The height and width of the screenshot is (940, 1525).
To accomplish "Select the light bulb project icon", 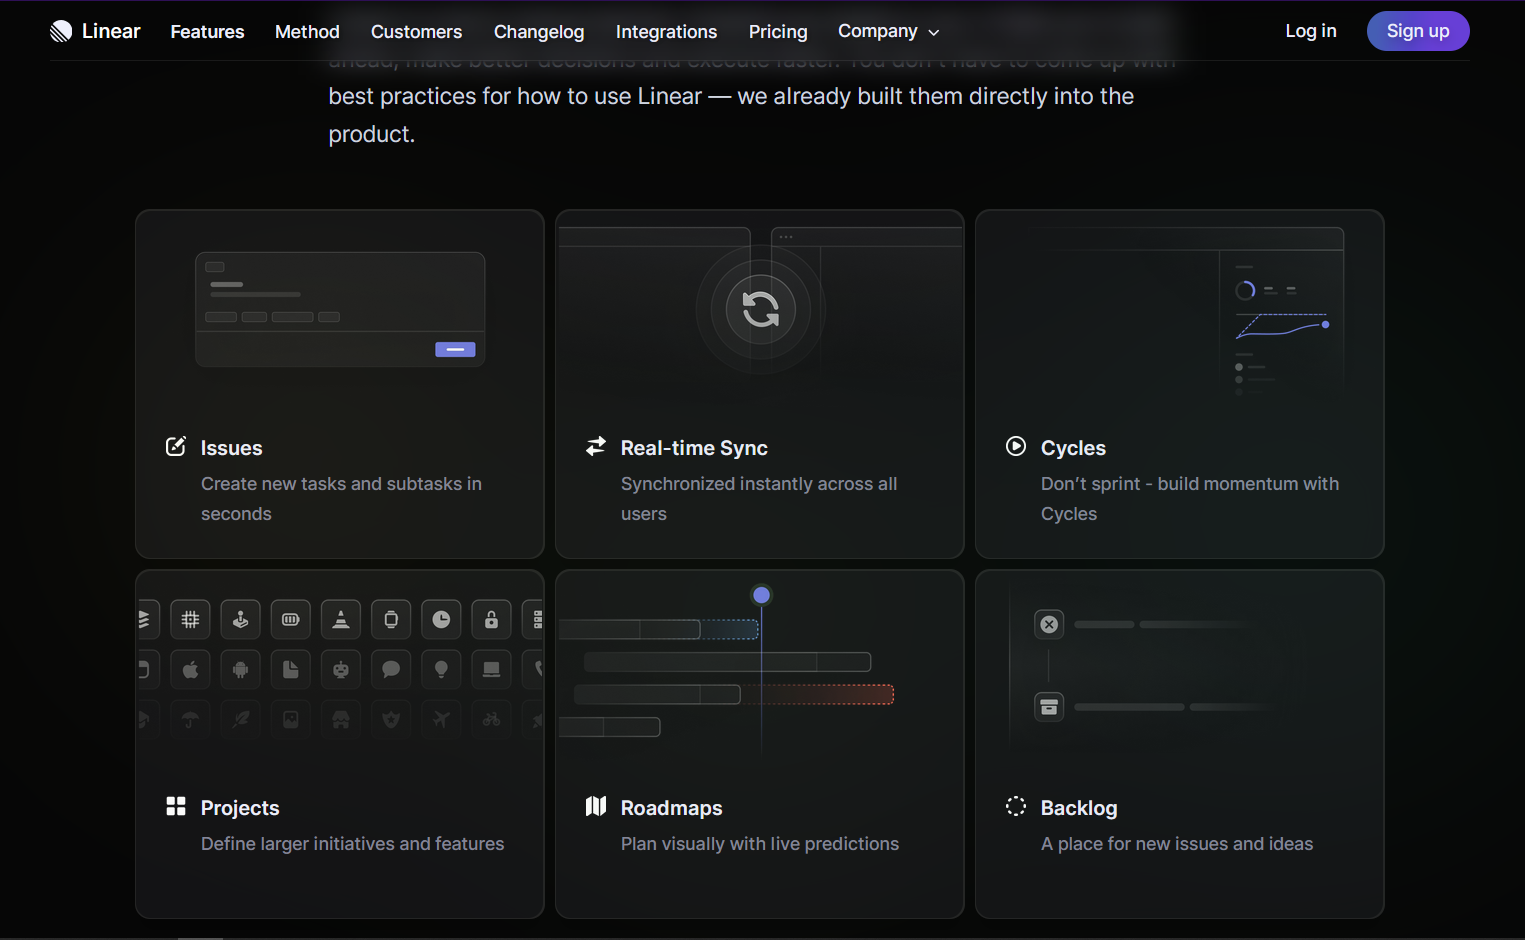I will click(x=441, y=670).
